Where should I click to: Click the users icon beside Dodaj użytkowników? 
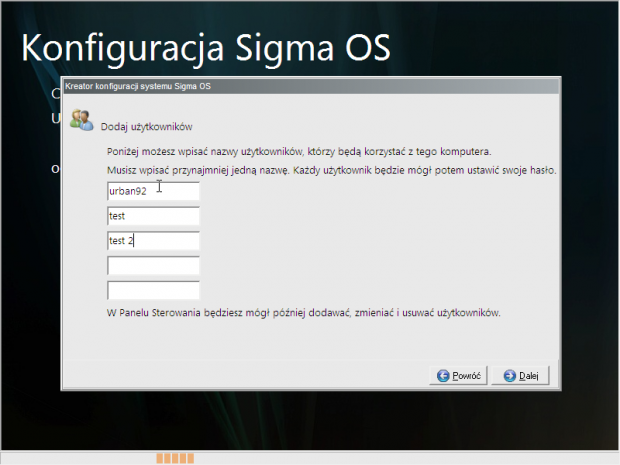pyautogui.click(x=81, y=120)
